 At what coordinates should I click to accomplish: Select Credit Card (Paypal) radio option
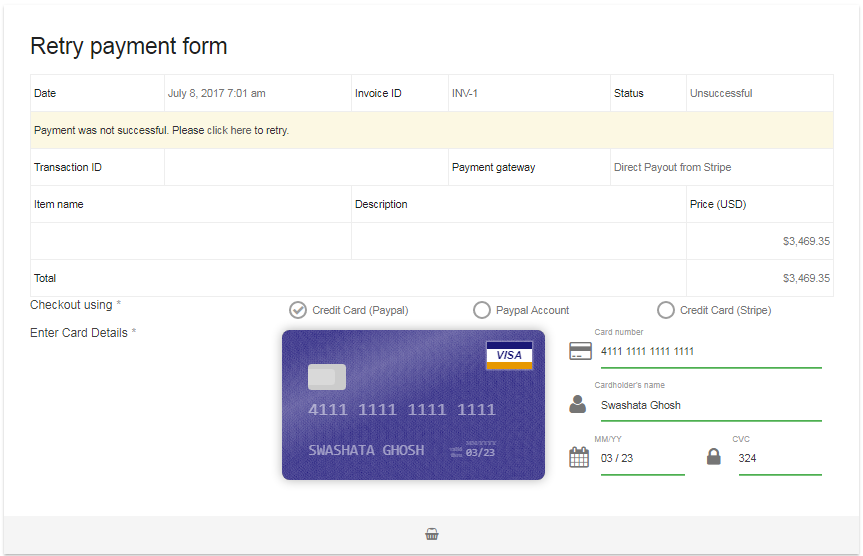(x=298, y=310)
